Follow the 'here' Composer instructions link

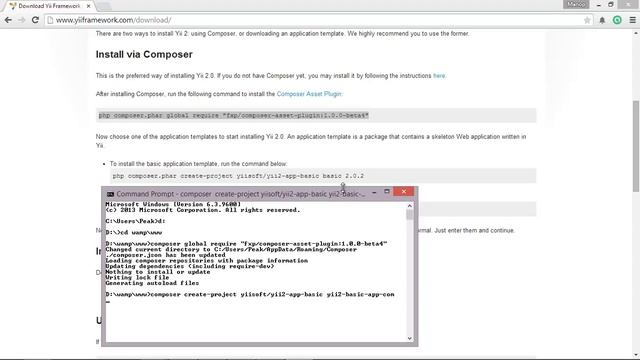coord(439,76)
